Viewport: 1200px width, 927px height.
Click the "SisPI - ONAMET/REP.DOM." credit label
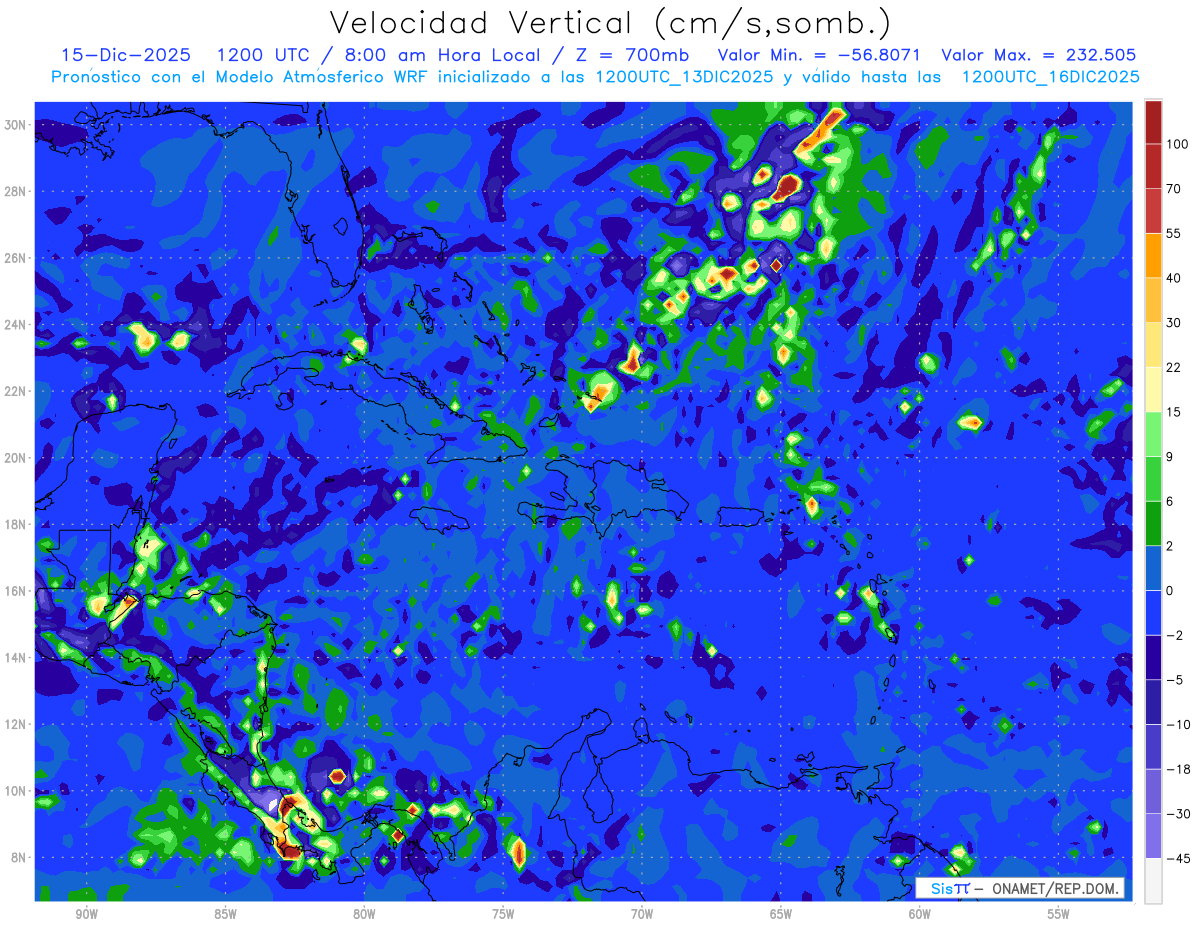pos(1020,888)
